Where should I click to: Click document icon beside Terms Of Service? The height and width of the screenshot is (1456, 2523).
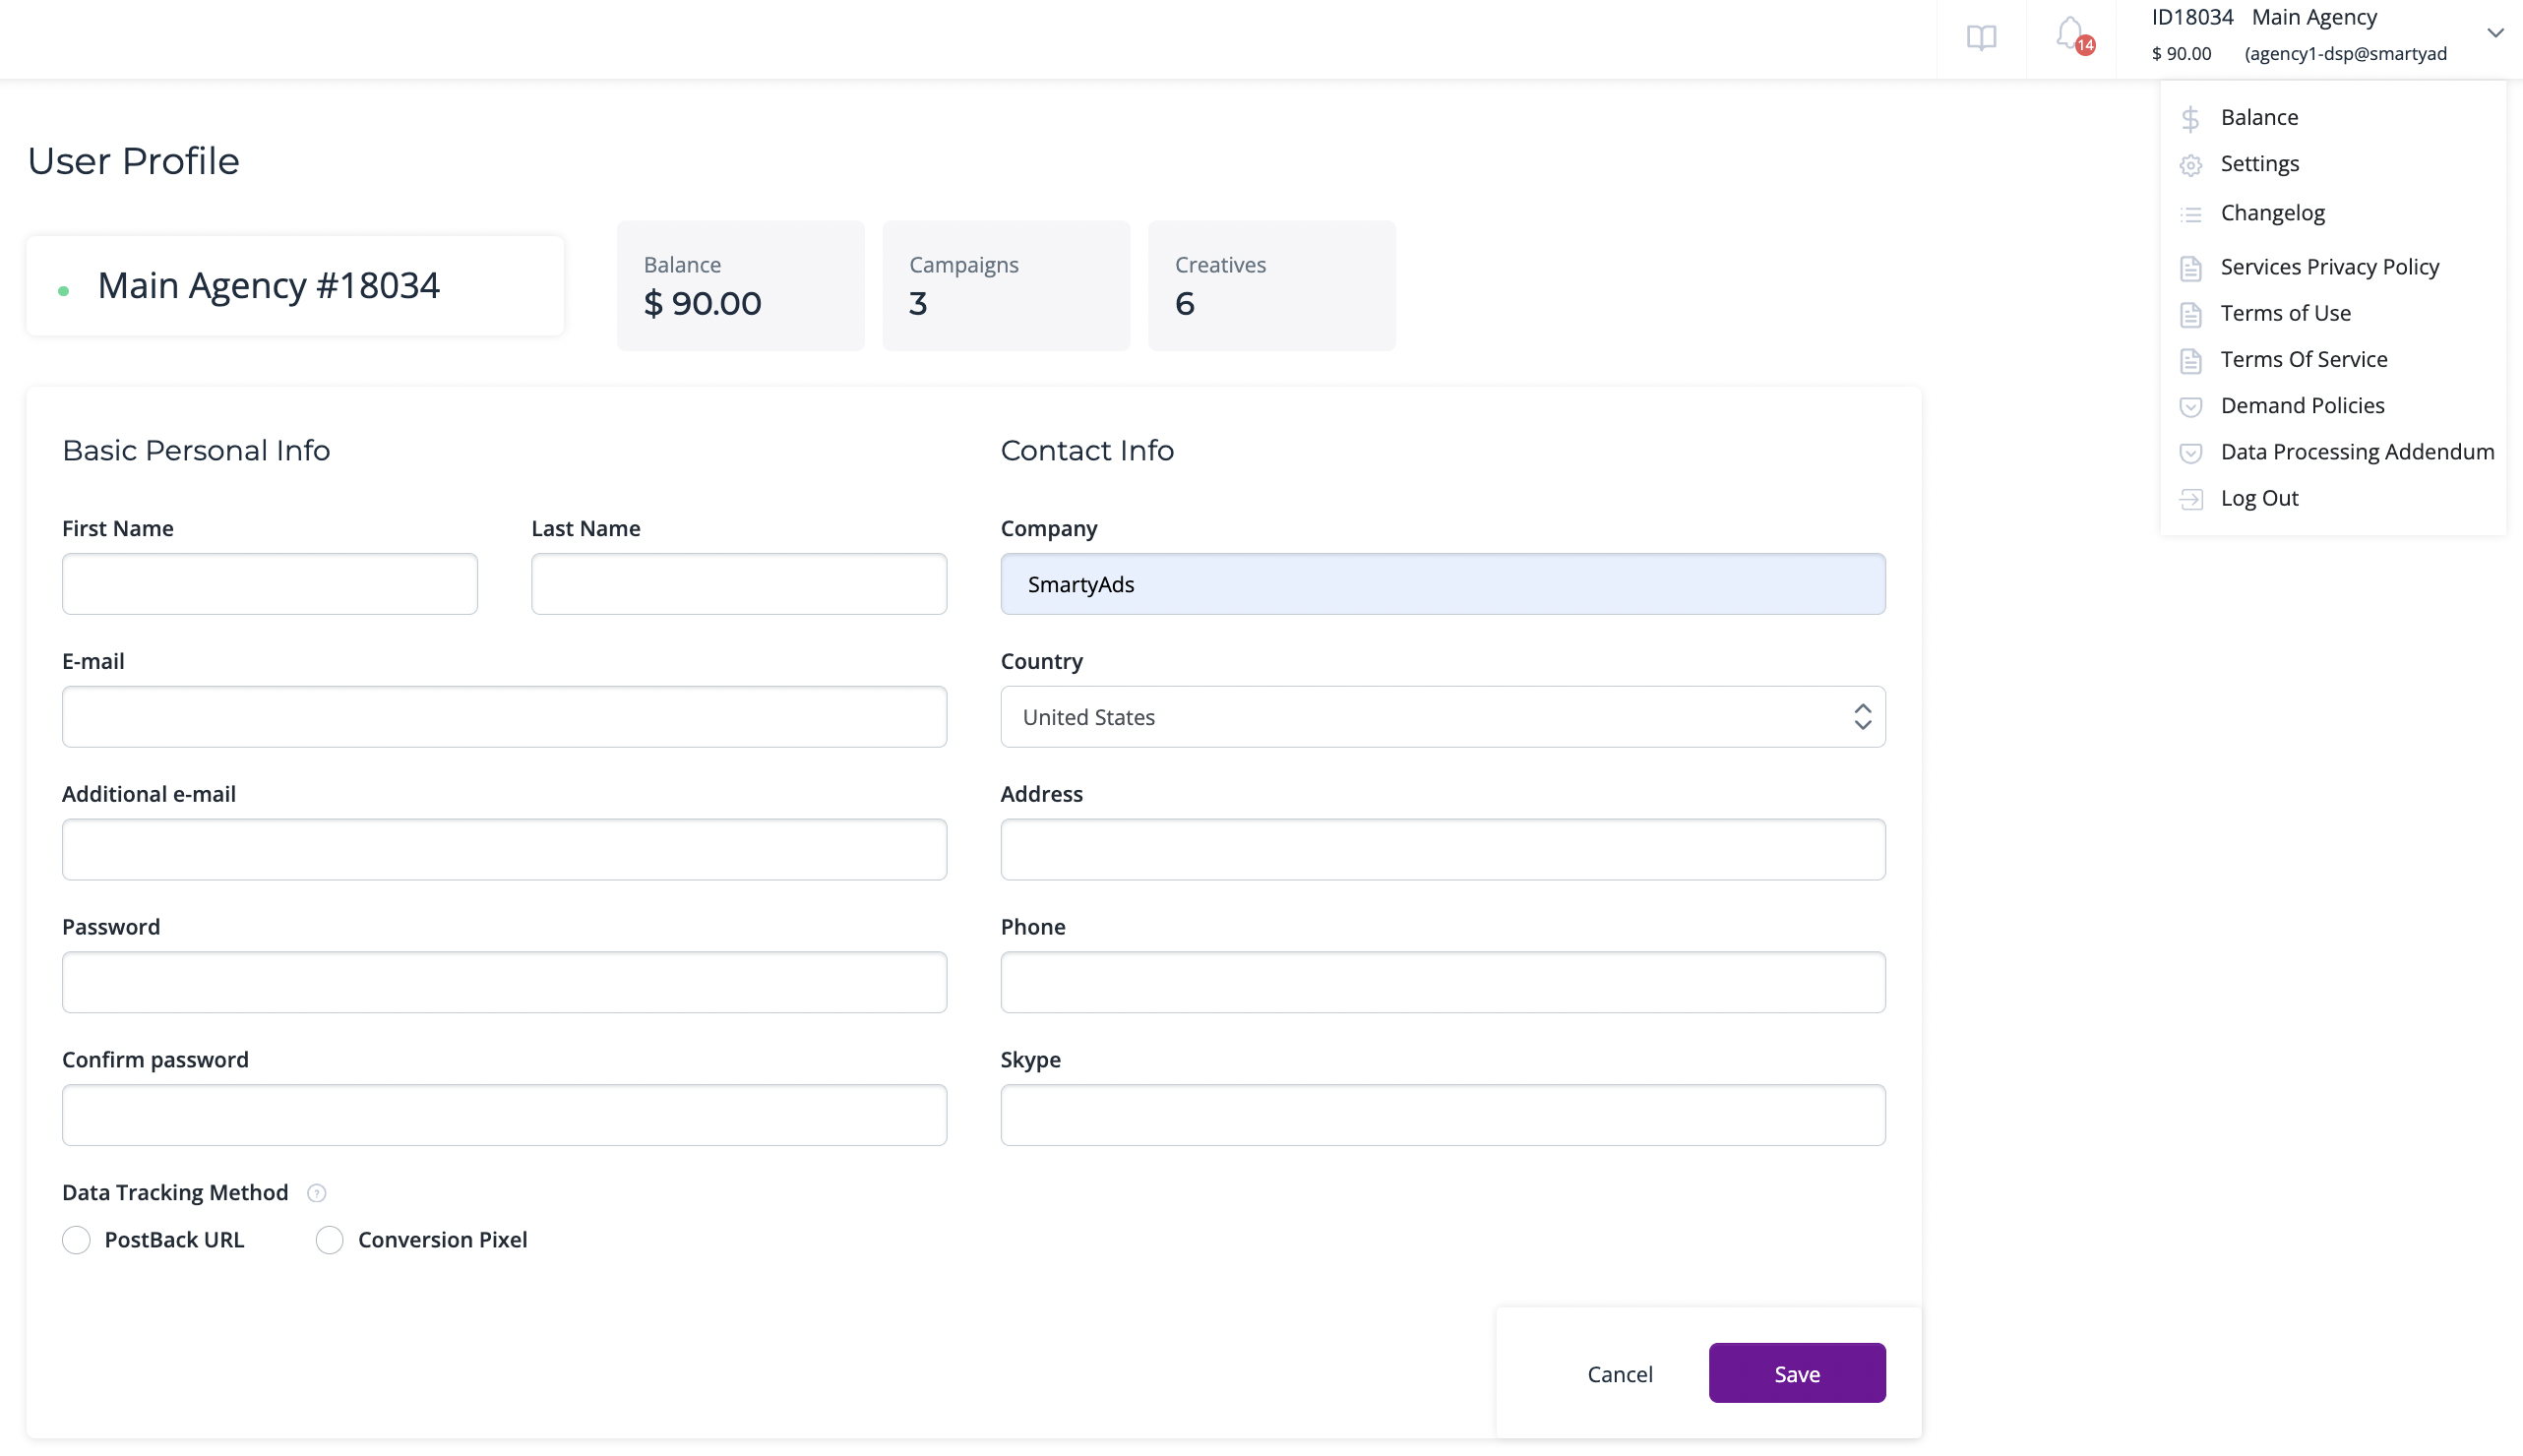2190,360
